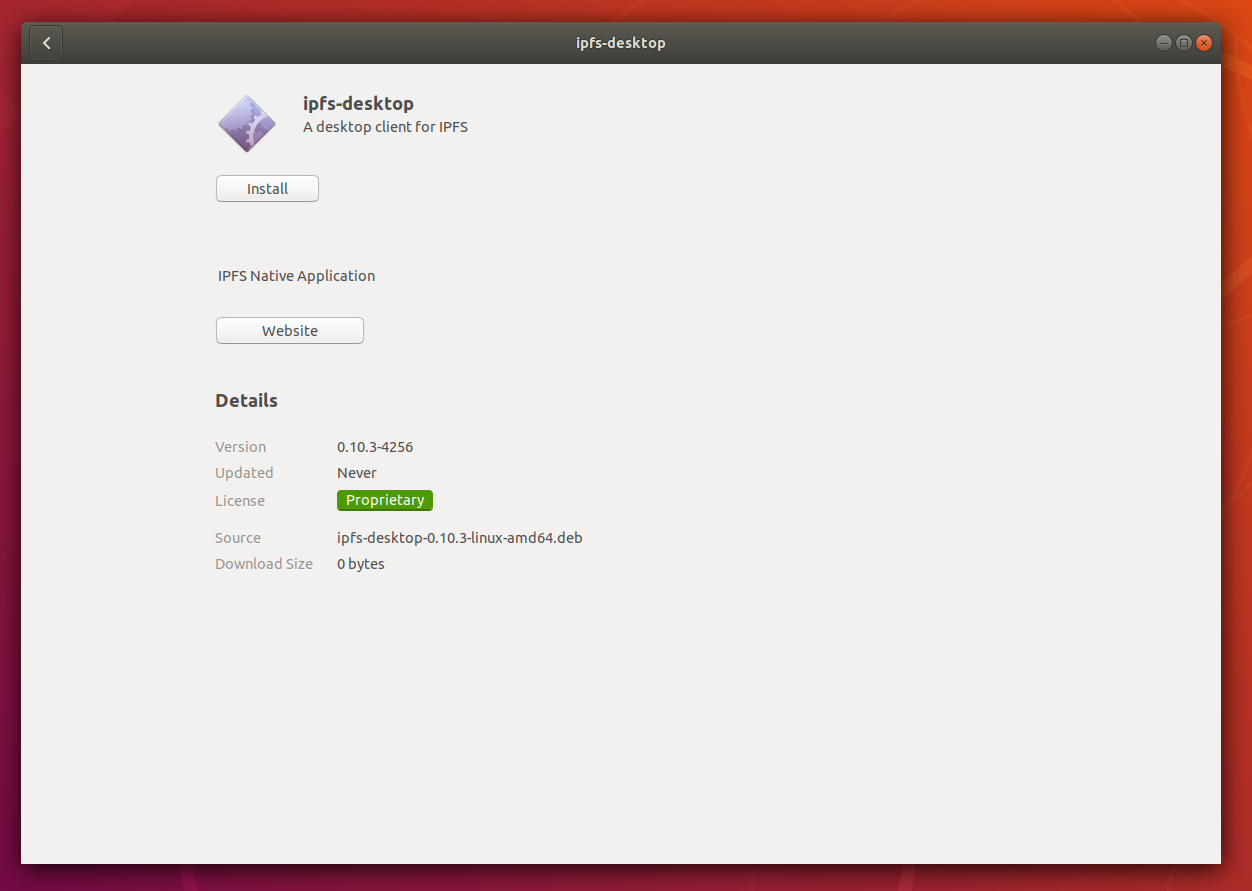Install the ipfs-desktop application
Viewport: 1252px width, 891px height.
(x=267, y=188)
